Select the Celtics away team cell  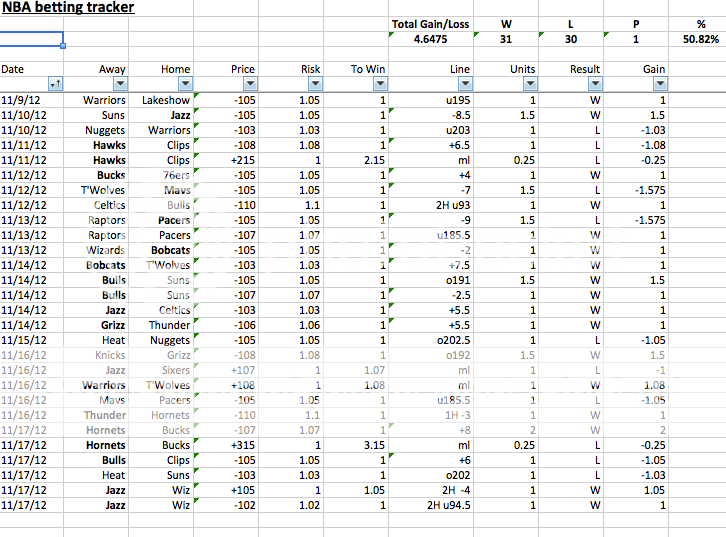tap(96, 205)
